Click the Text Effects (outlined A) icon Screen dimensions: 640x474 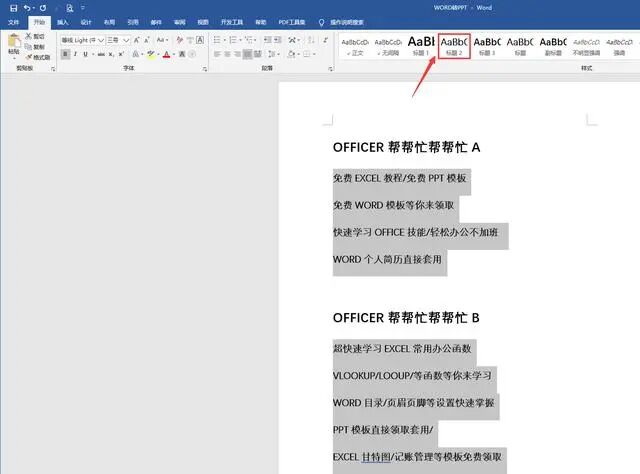tap(136, 54)
